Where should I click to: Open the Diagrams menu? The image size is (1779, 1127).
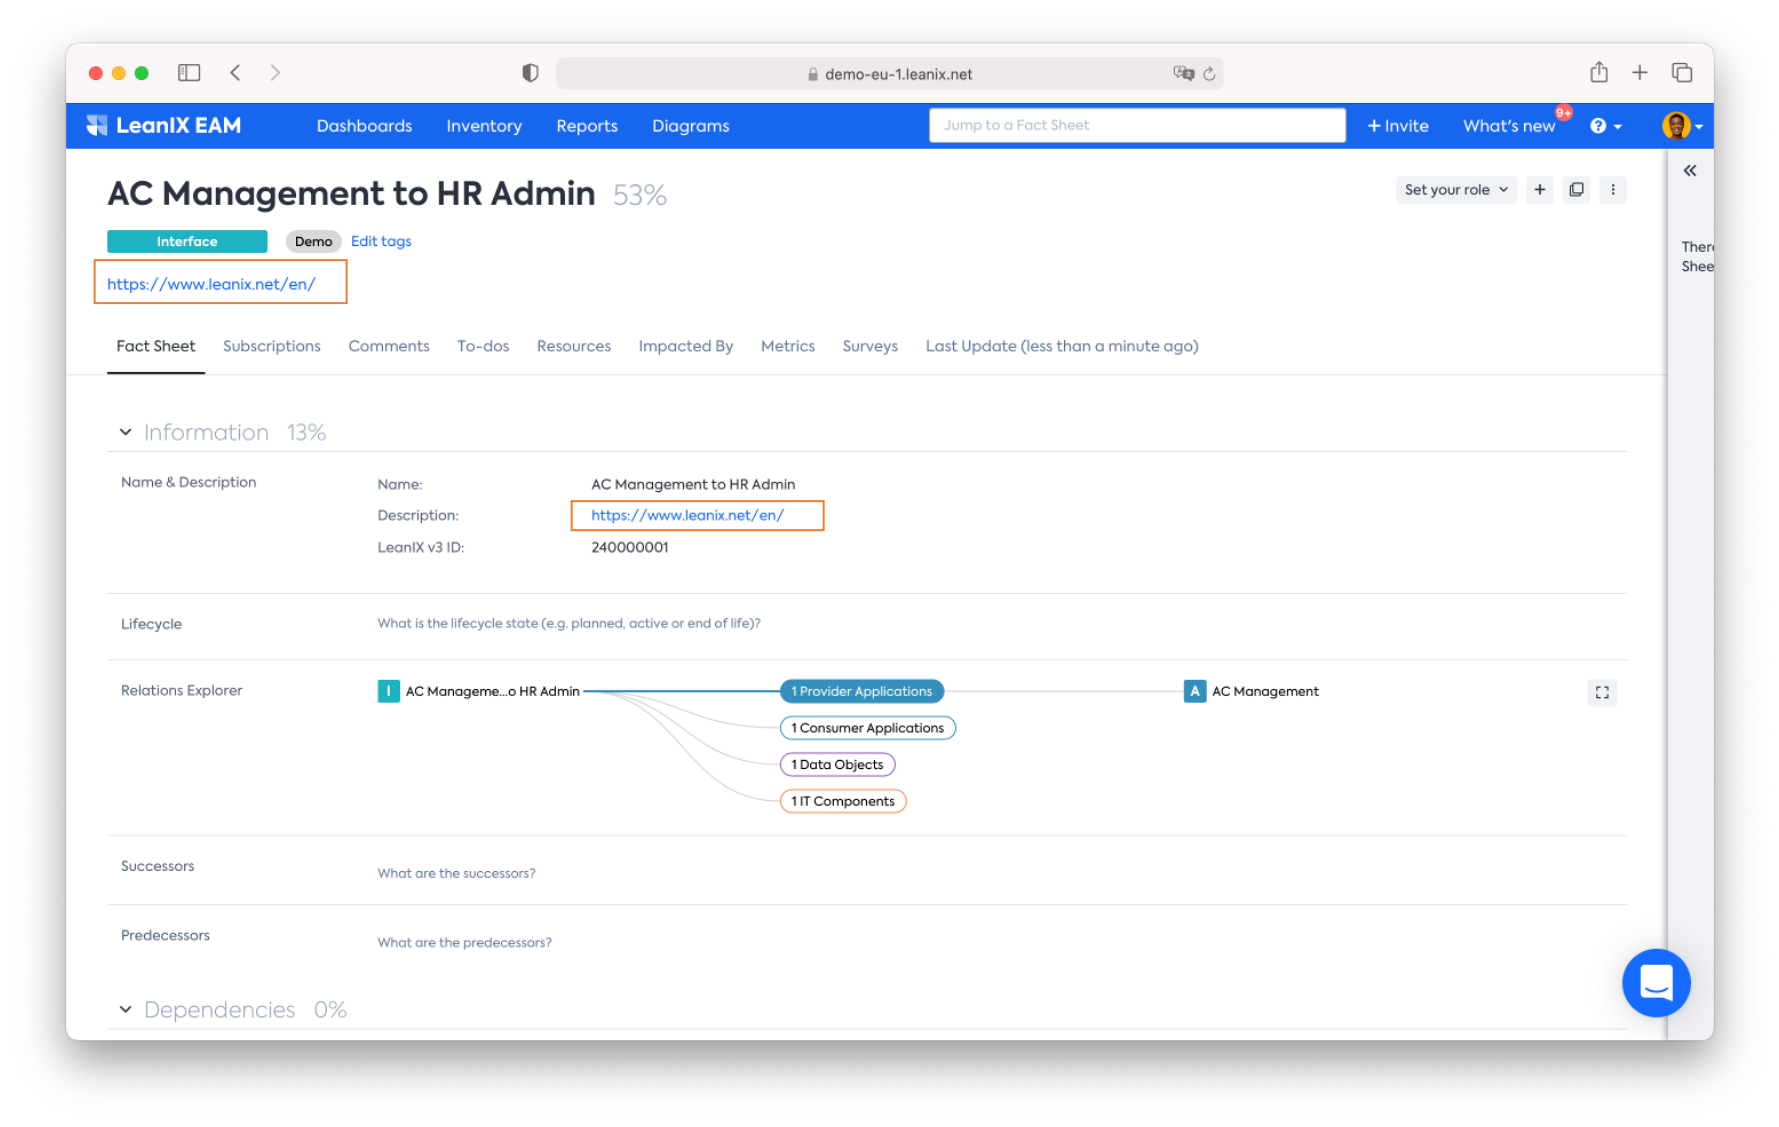pyautogui.click(x=691, y=126)
